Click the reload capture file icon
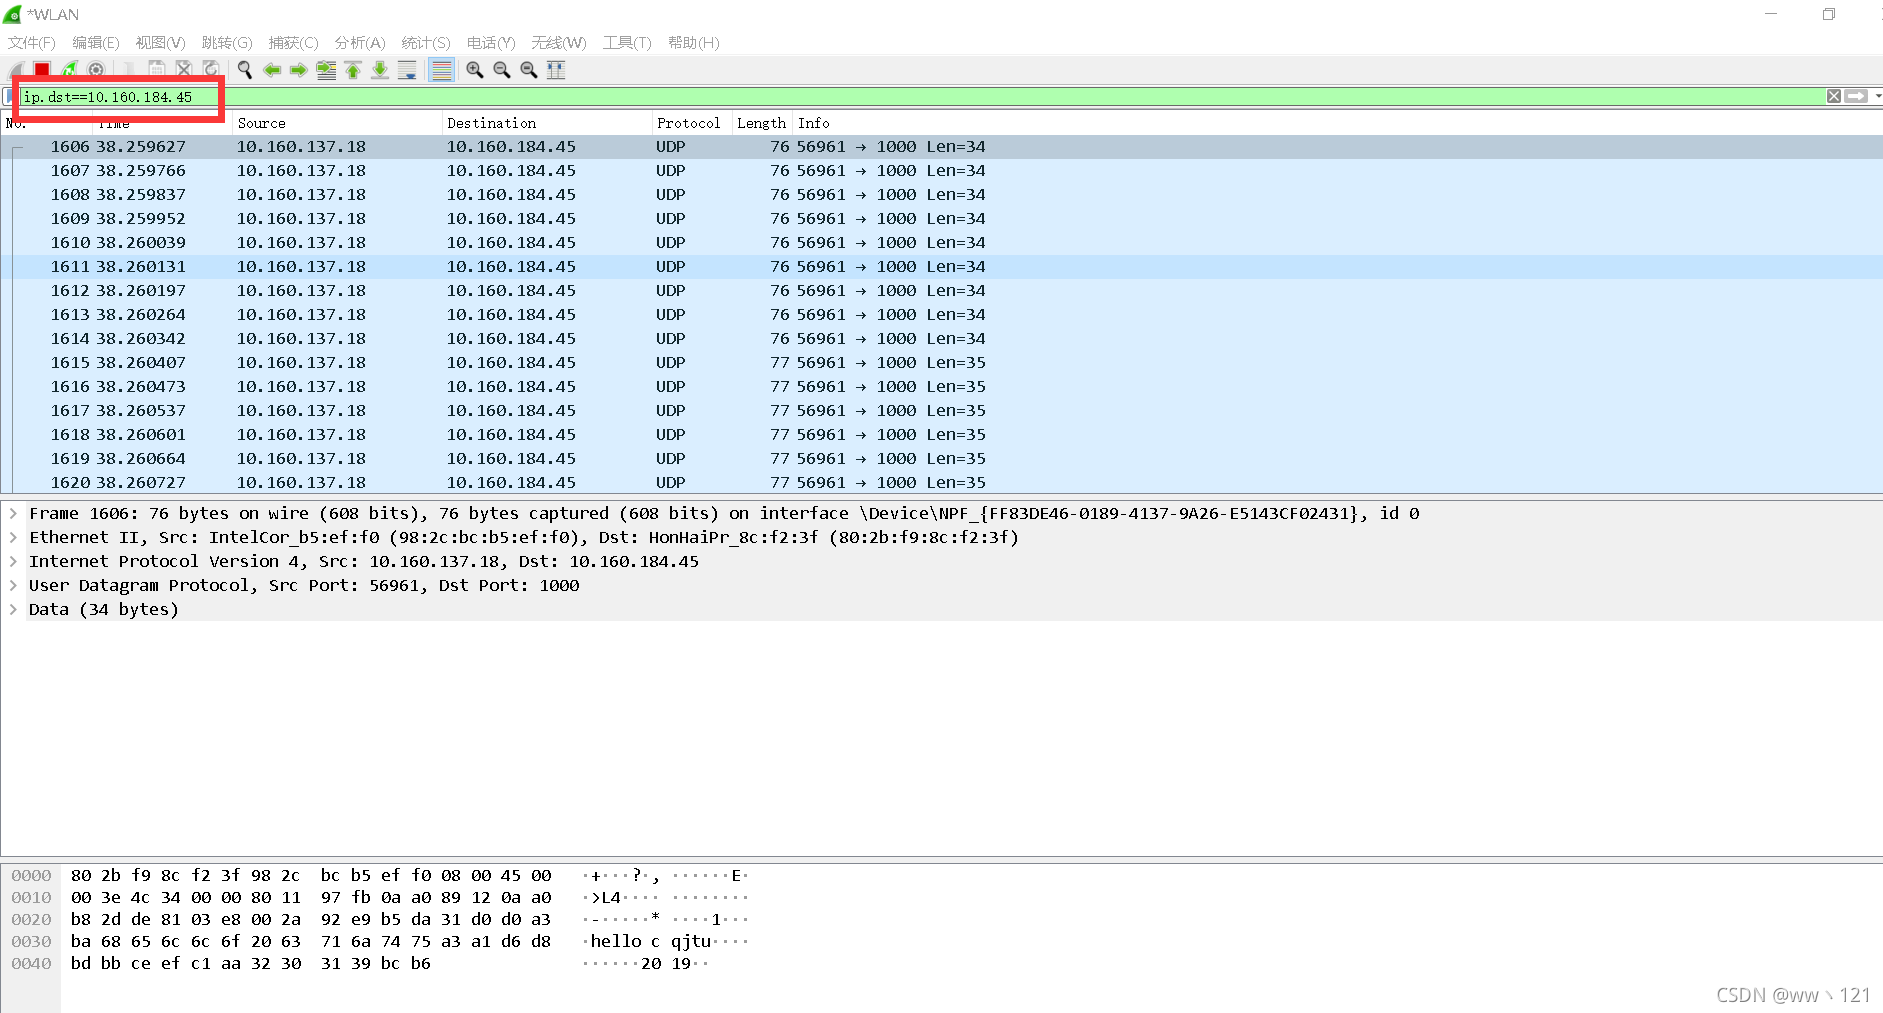This screenshot has height=1013, width=1883. 211,69
